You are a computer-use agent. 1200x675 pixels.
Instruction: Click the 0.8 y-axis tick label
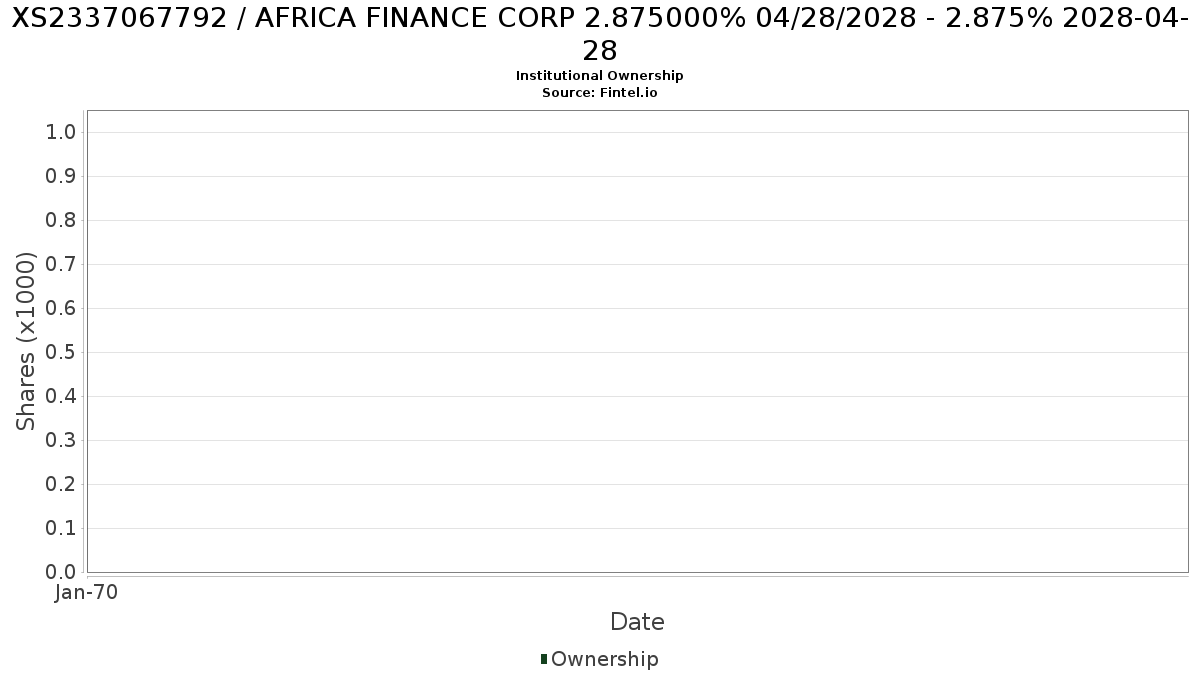pyautogui.click(x=61, y=220)
